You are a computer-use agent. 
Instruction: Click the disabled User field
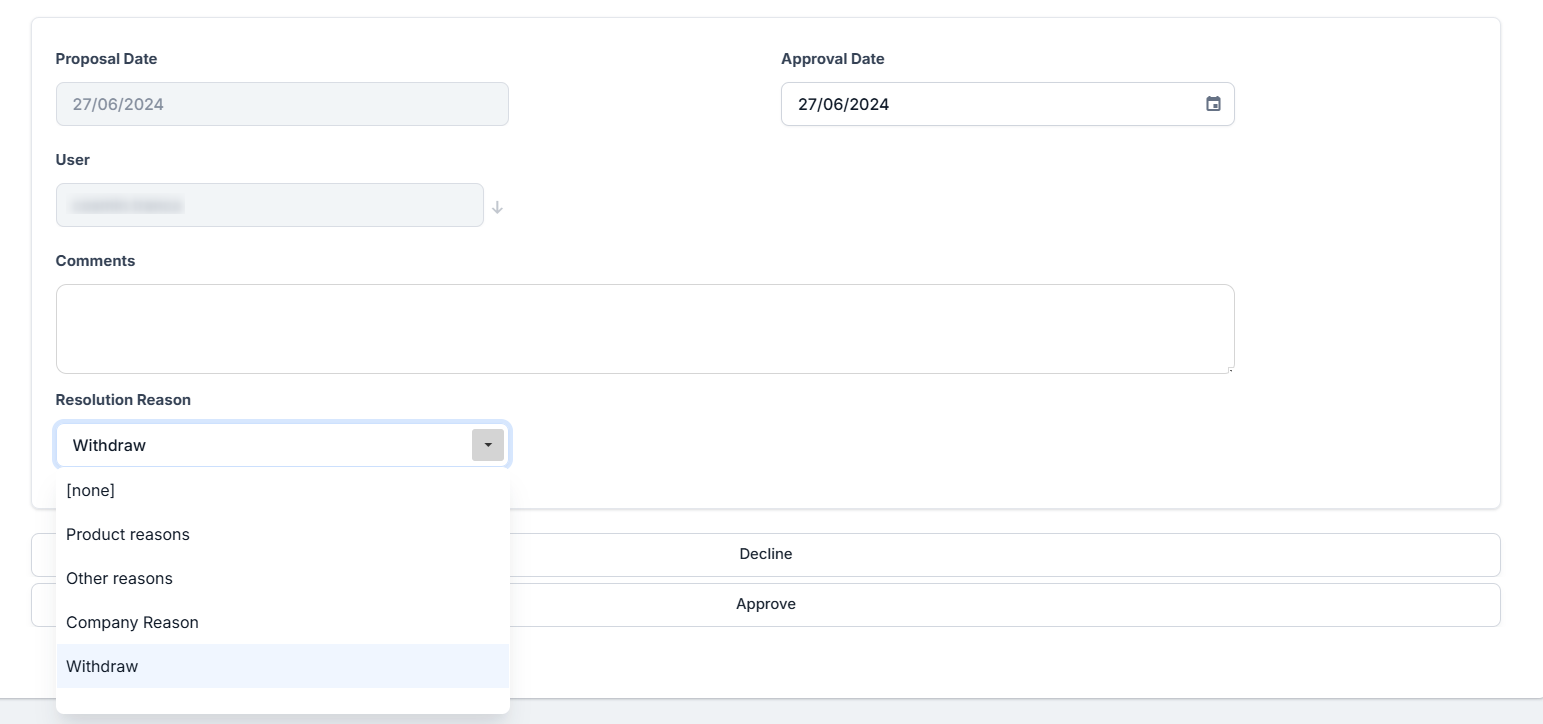(x=269, y=205)
